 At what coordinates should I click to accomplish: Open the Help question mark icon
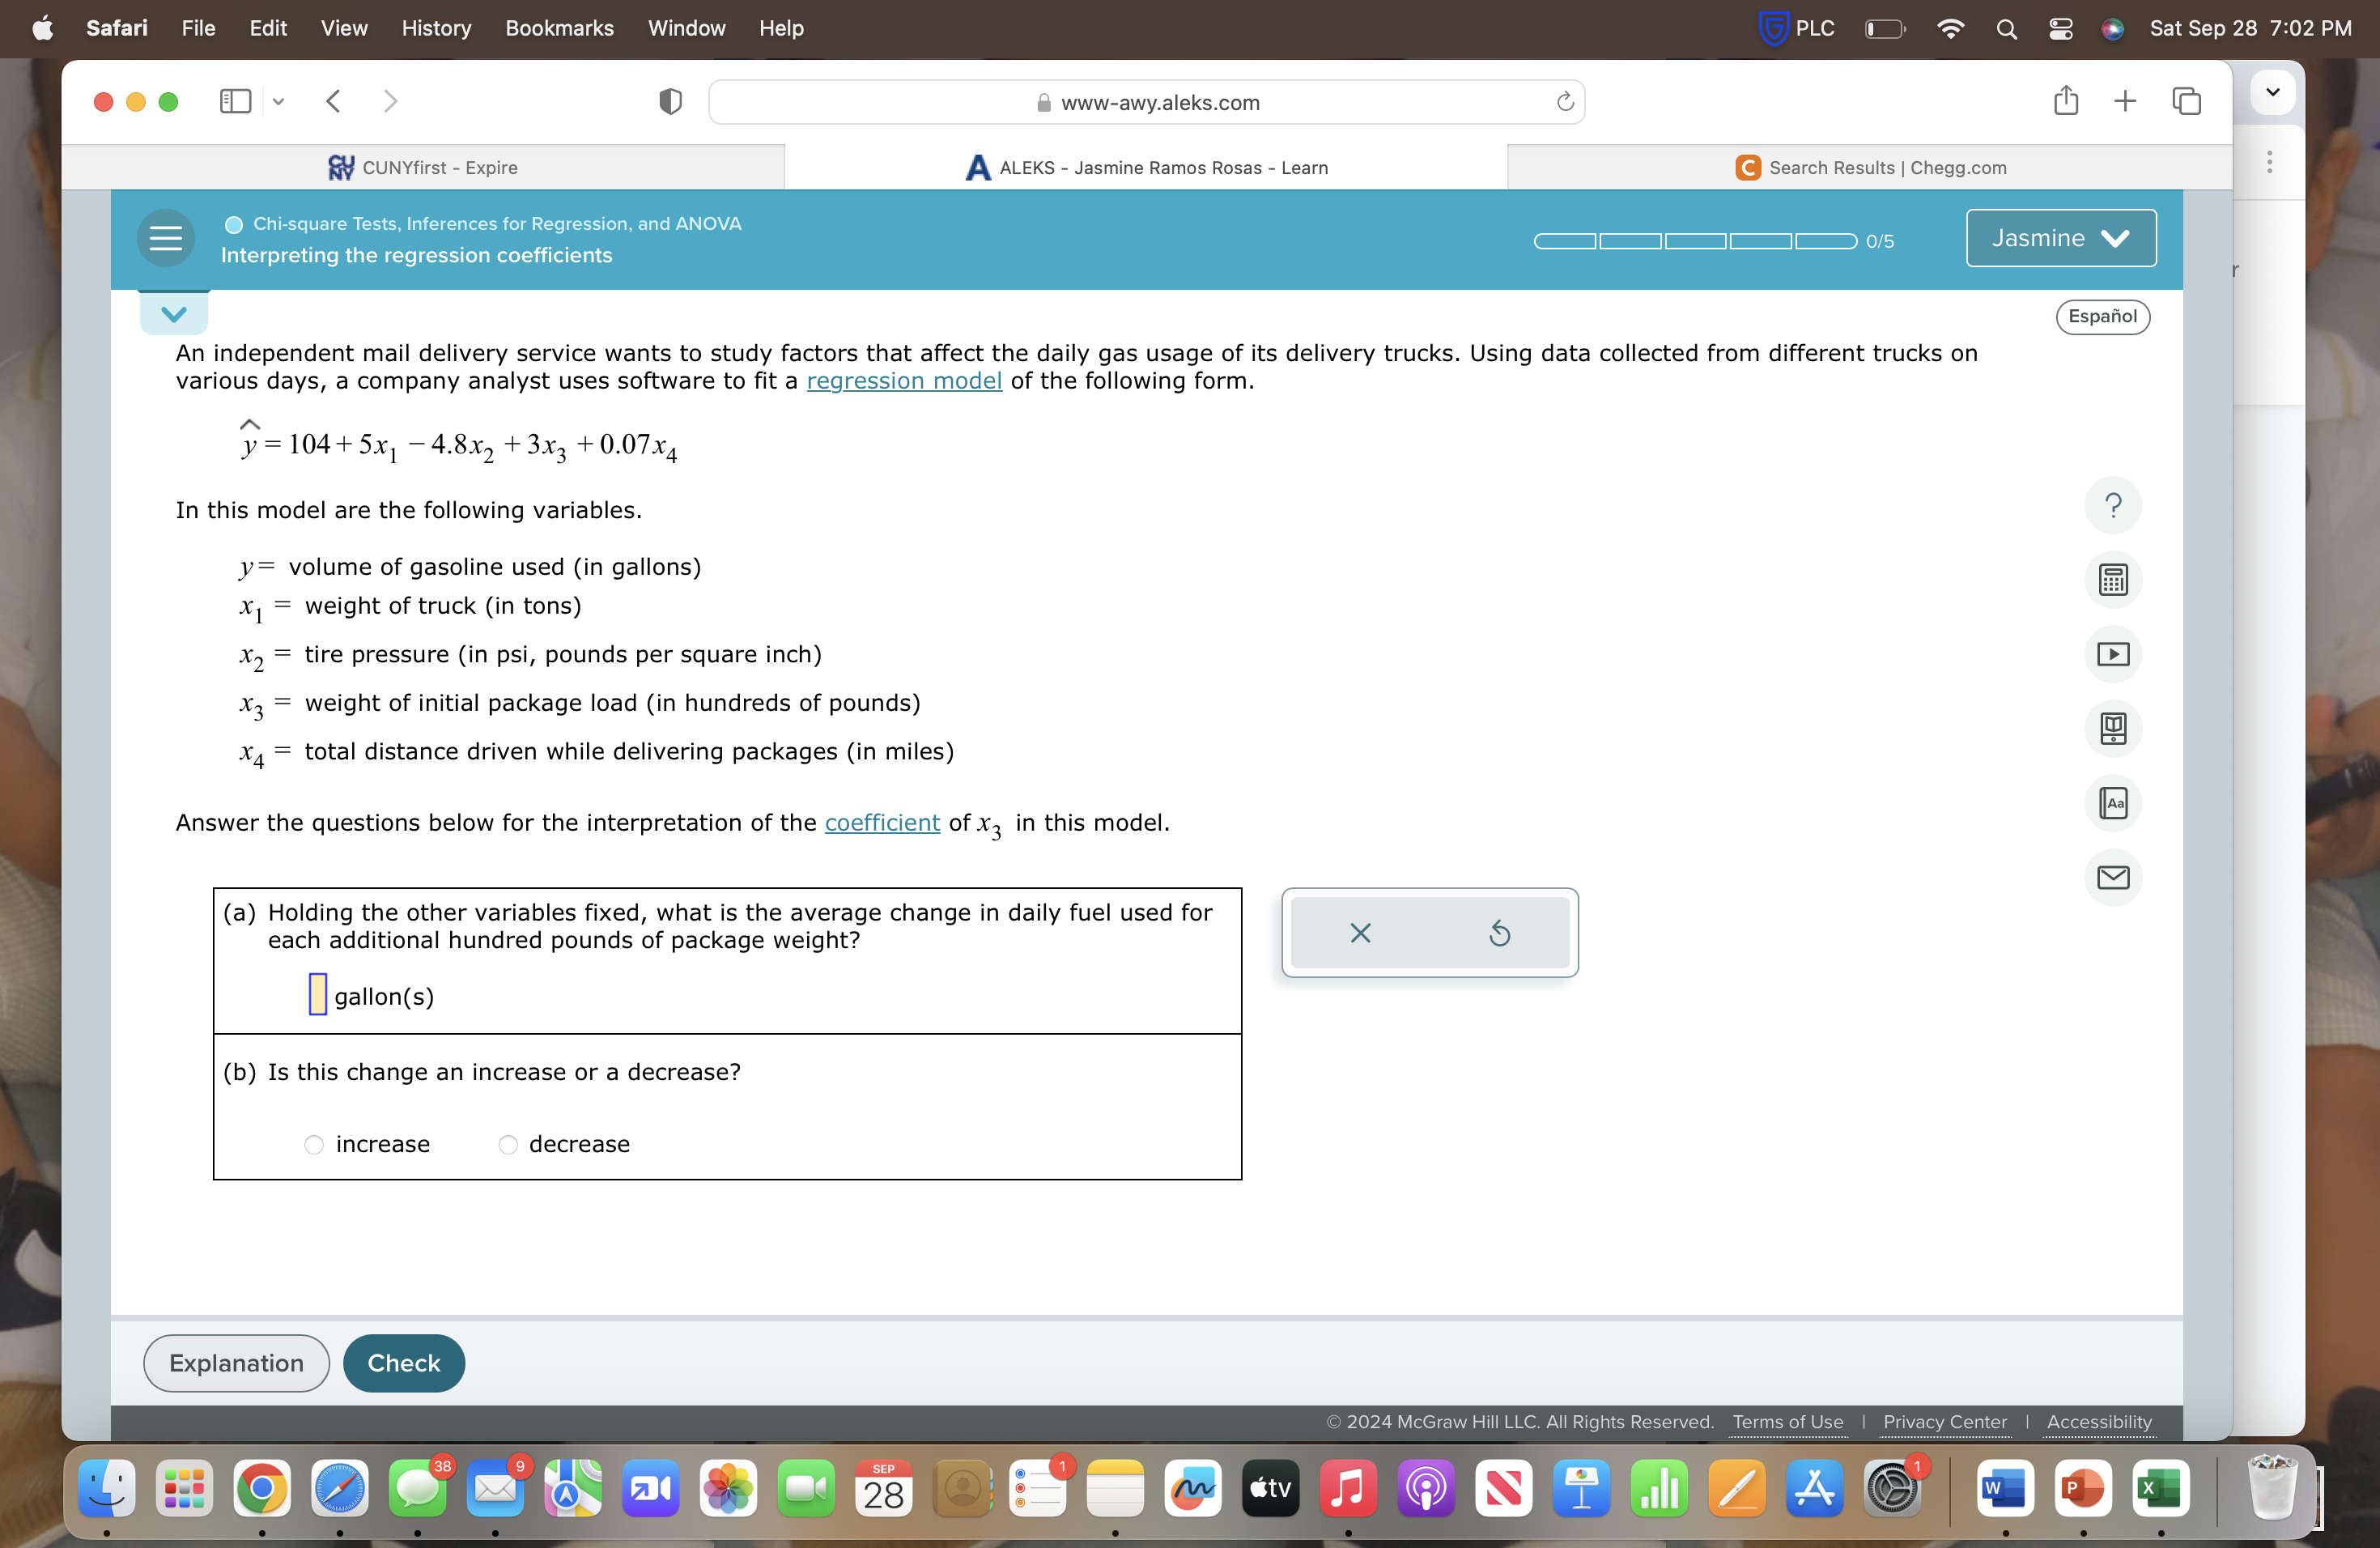(x=2113, y=505)
